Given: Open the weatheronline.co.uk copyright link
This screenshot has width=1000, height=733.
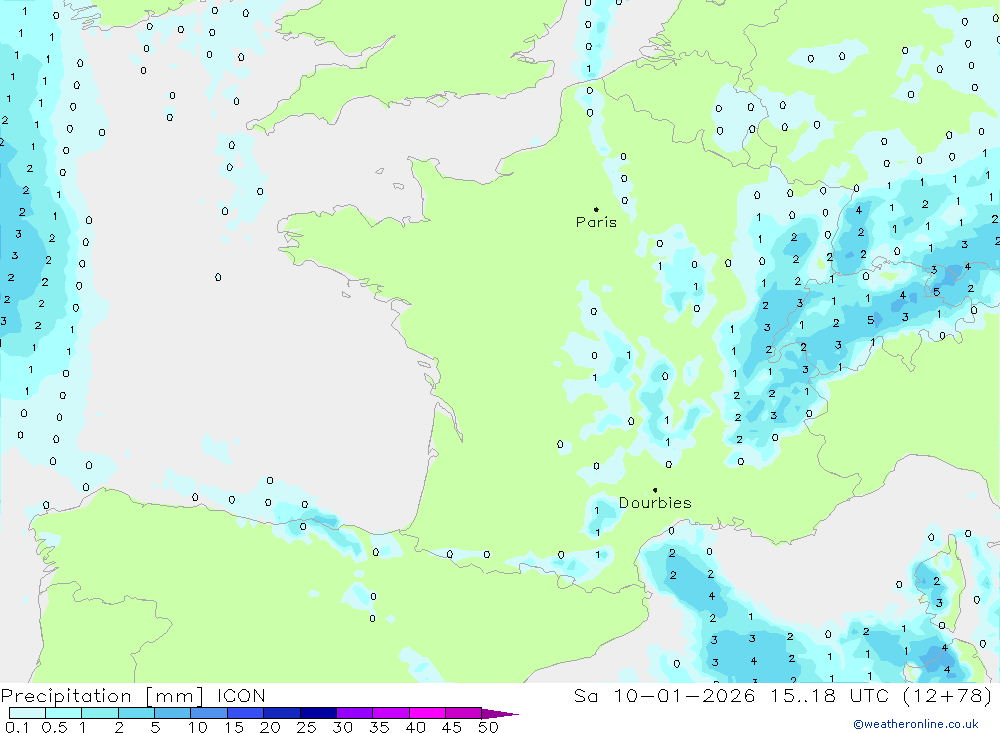Looking at the screenshot, I should (916, 724).
